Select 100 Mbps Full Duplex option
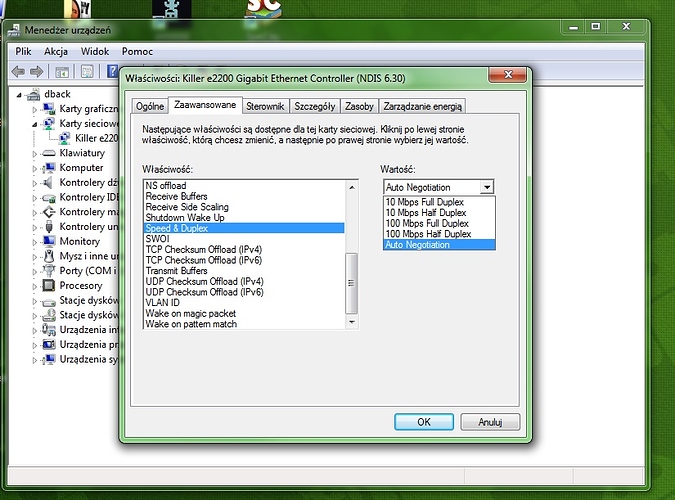 pos(439,224)
